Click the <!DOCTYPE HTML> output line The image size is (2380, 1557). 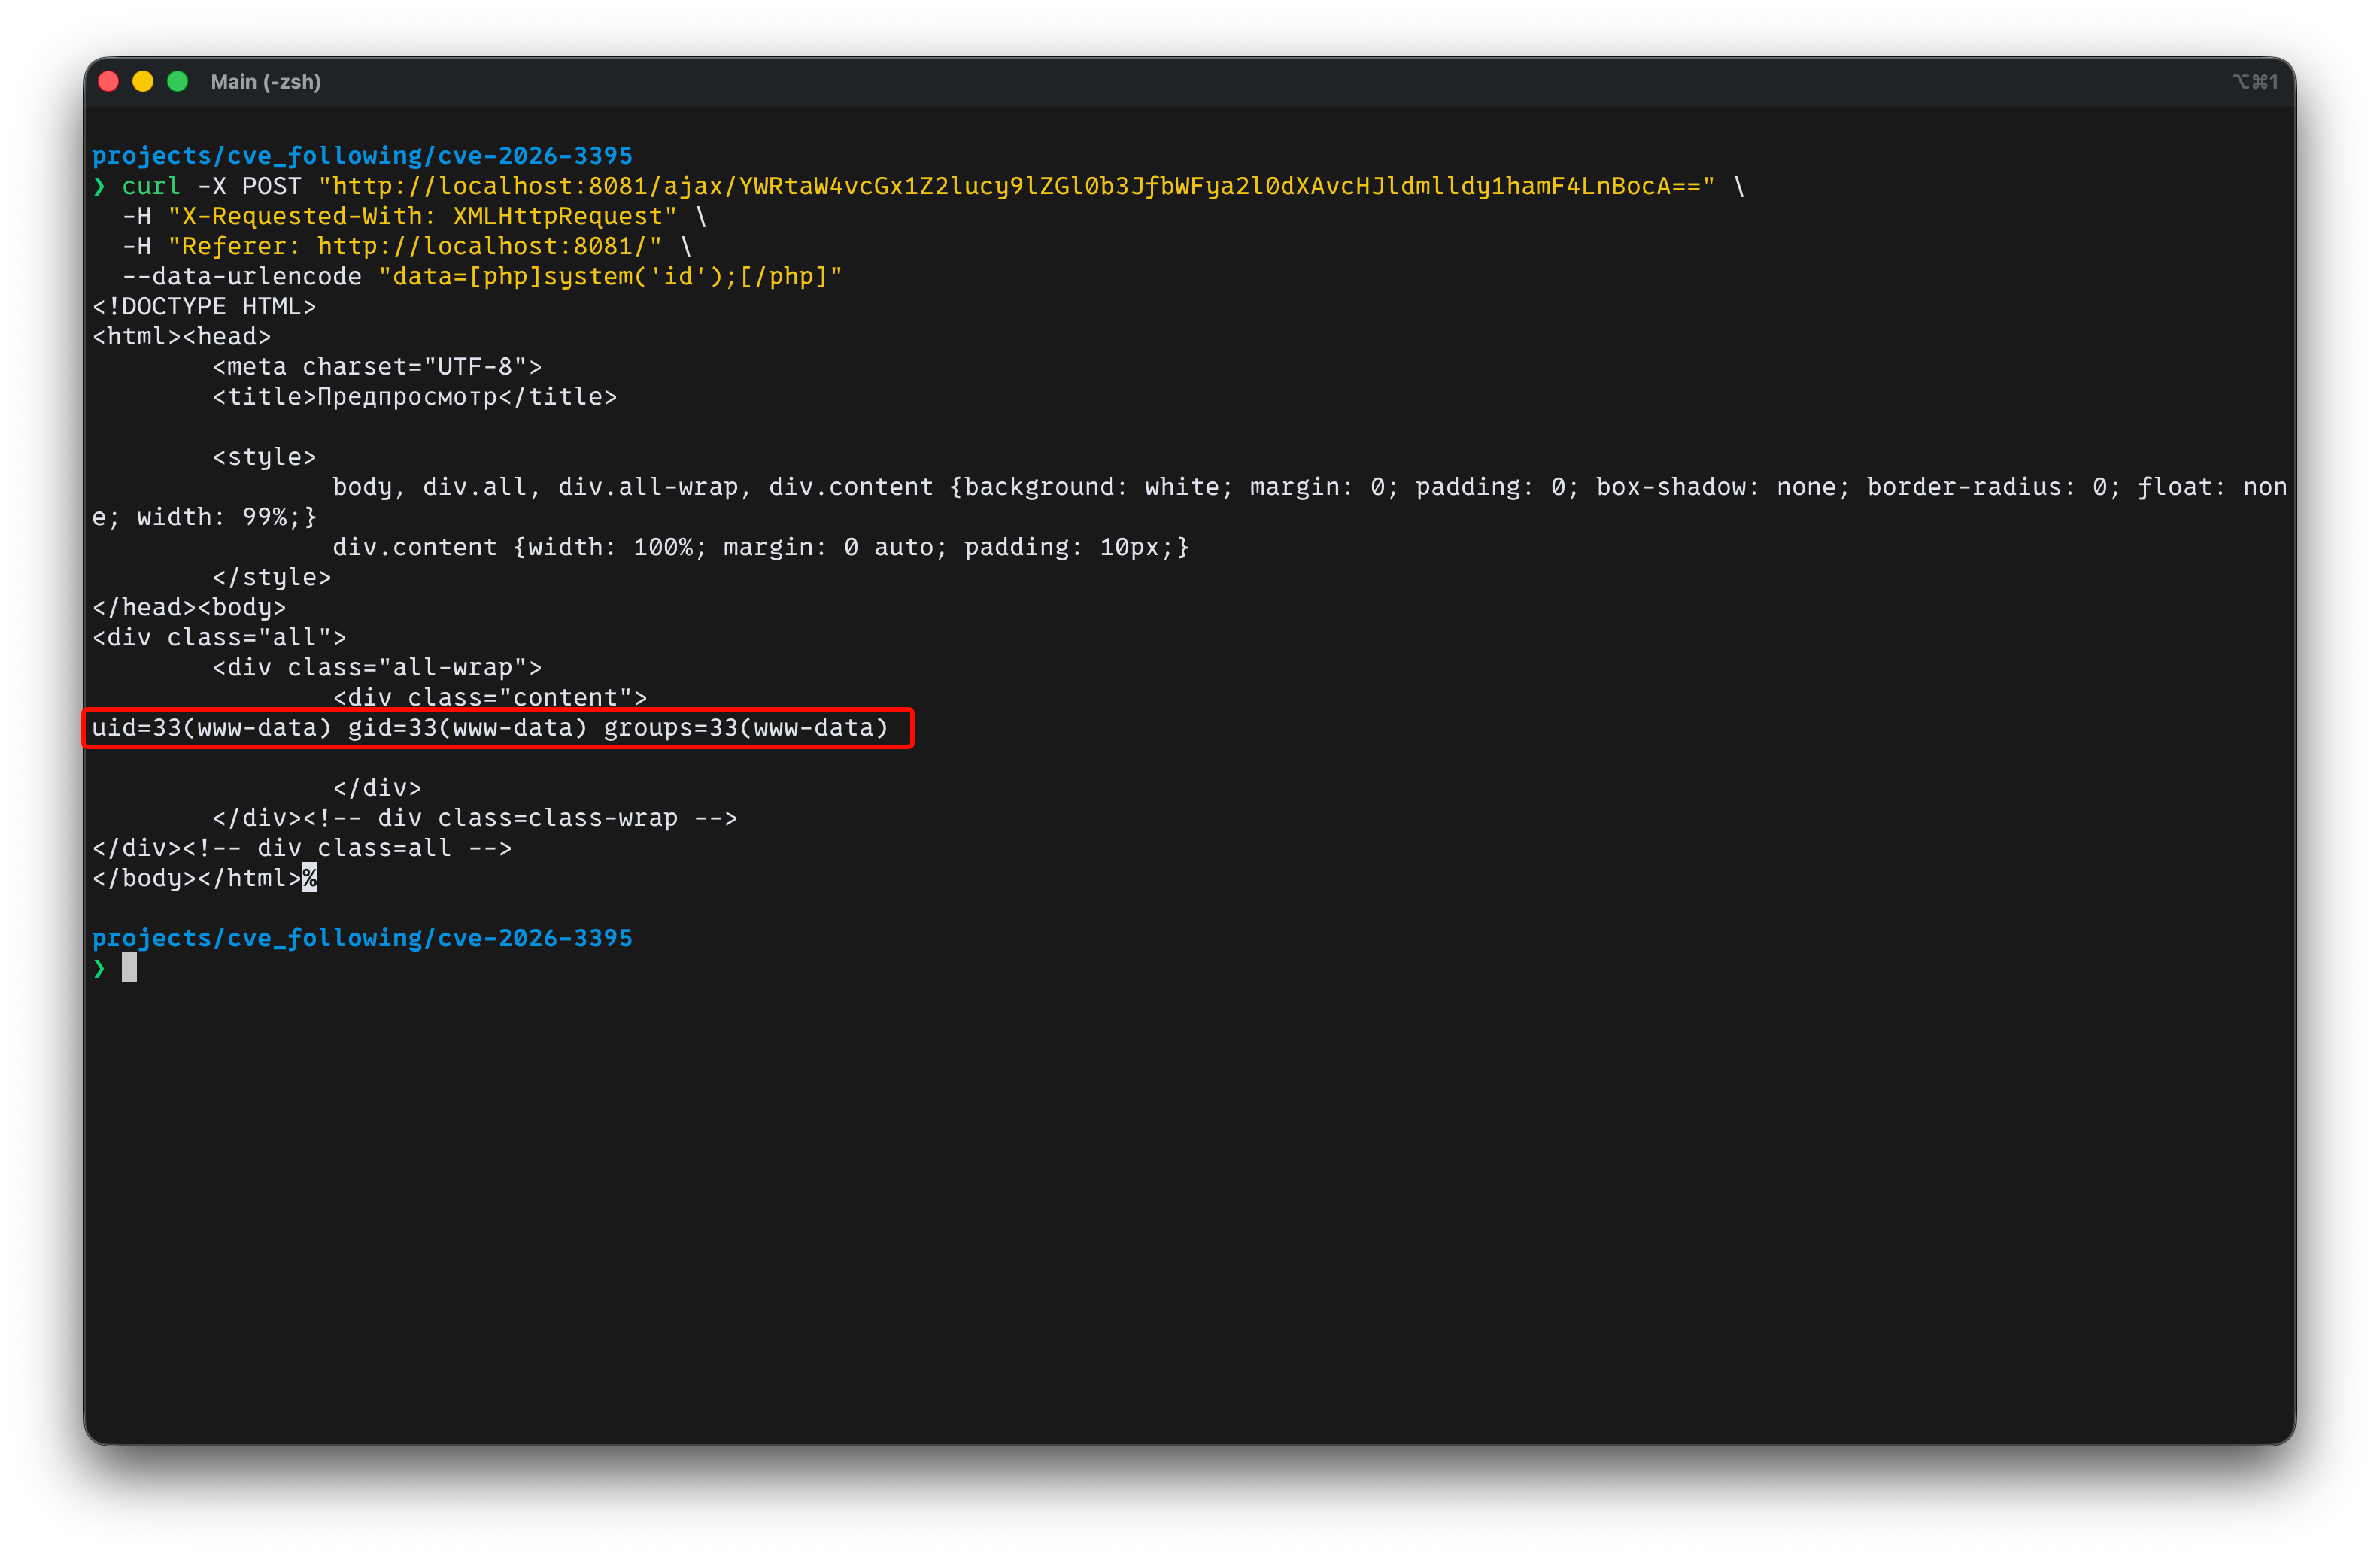pos(204,307)
